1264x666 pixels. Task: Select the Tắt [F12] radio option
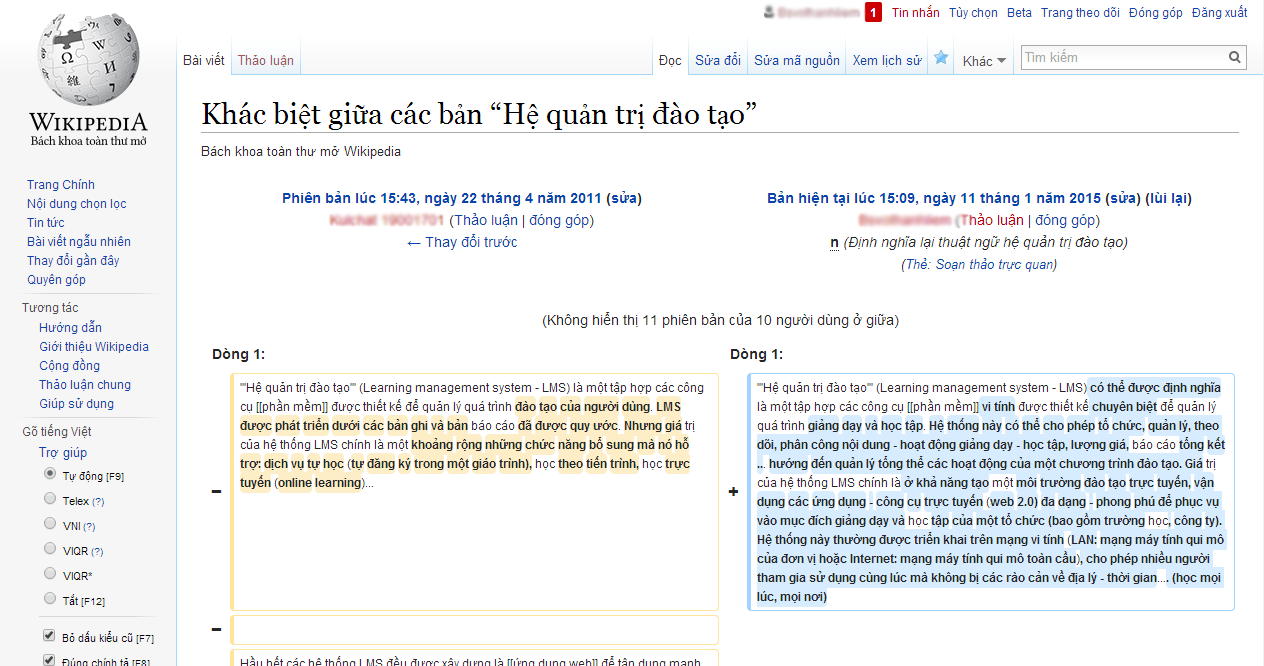50,599
